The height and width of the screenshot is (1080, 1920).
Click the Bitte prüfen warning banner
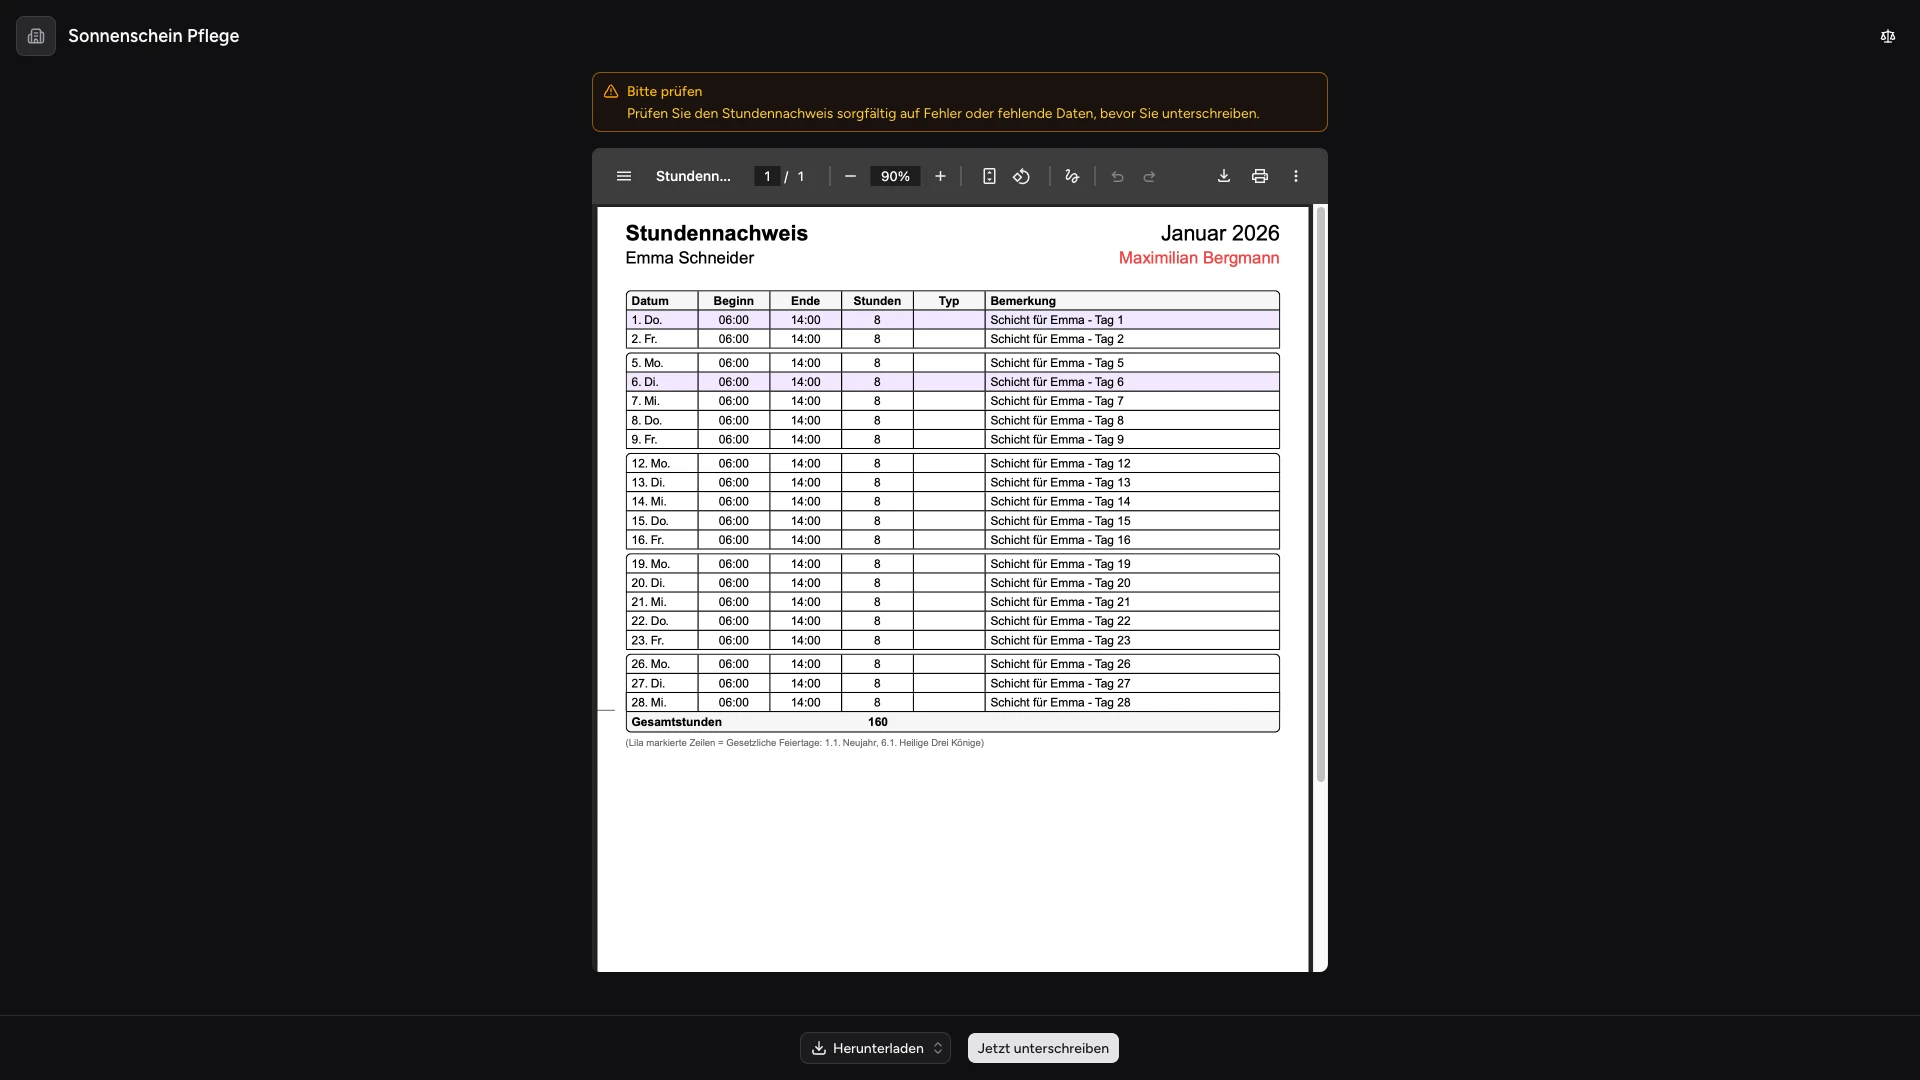click(959, 102)
